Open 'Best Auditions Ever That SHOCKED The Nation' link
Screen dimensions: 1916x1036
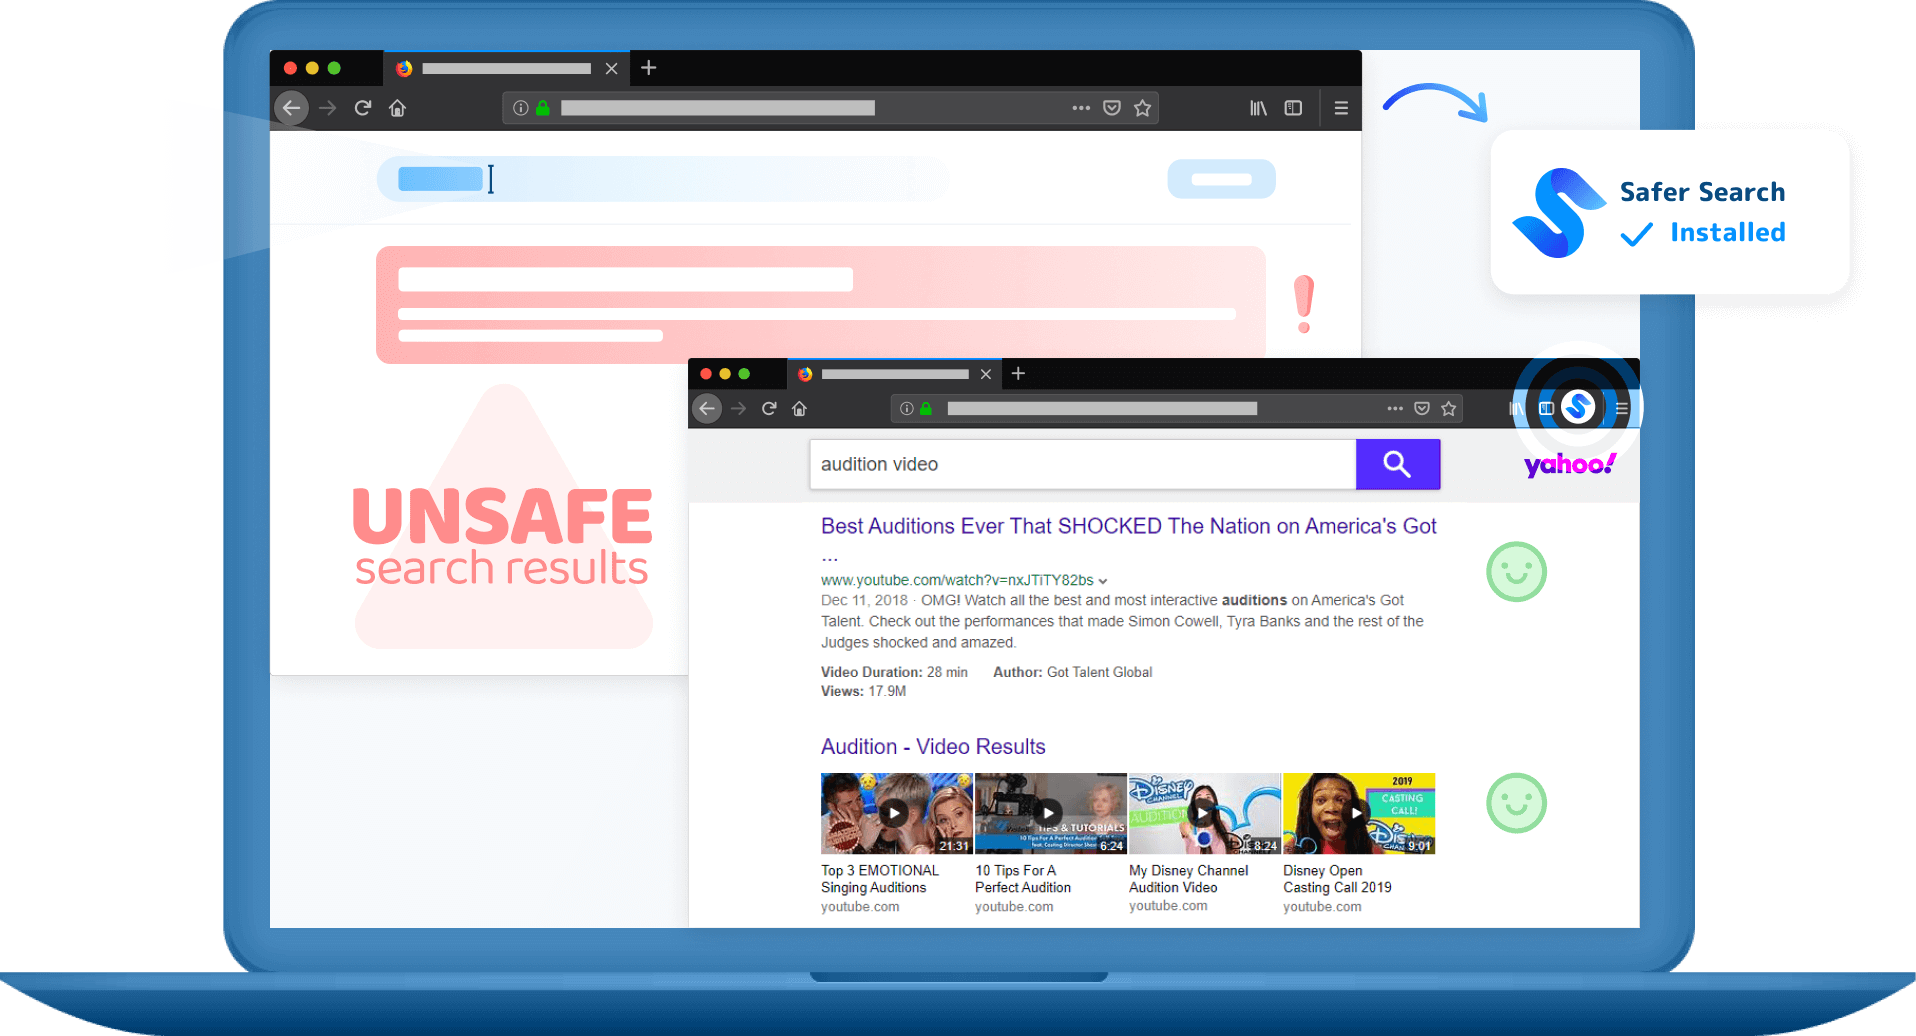click(1128, 526)
